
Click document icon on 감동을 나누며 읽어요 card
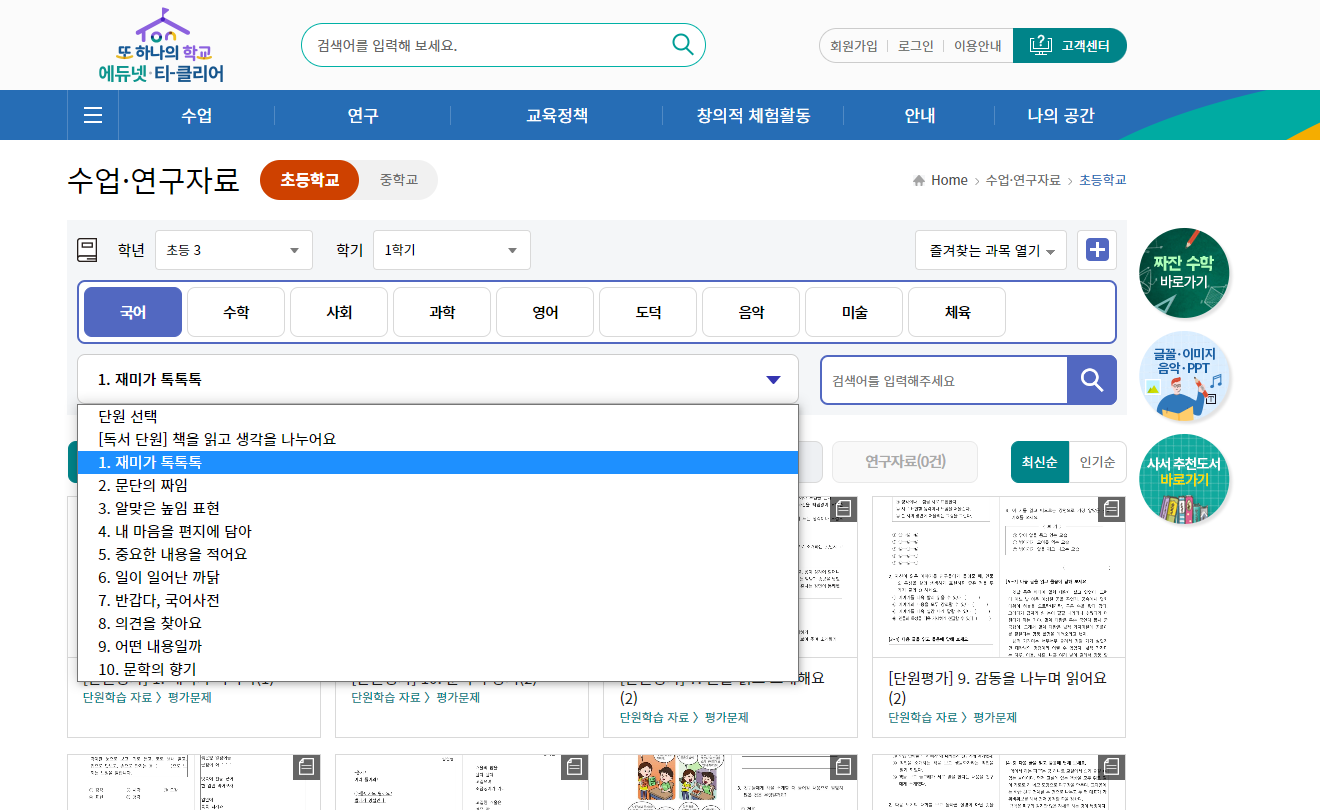pos(1110,509)
